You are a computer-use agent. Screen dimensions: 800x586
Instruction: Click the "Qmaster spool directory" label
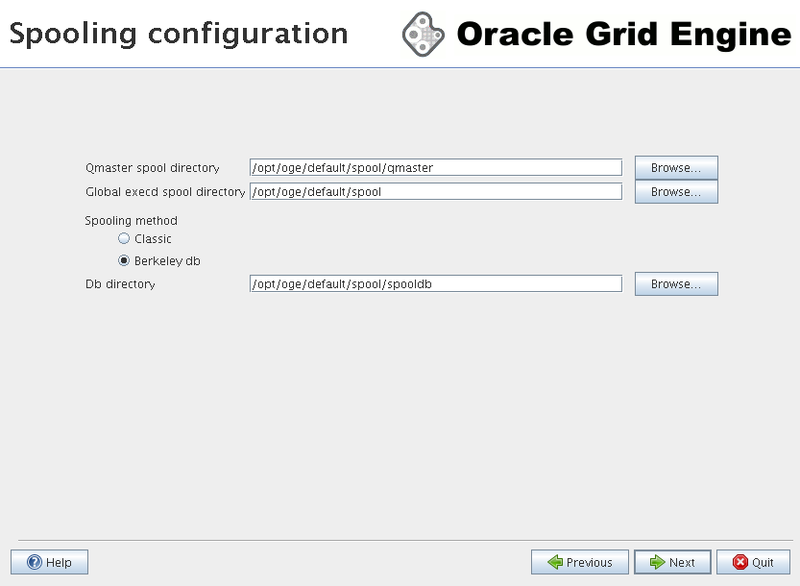click(x=153, y=168)
